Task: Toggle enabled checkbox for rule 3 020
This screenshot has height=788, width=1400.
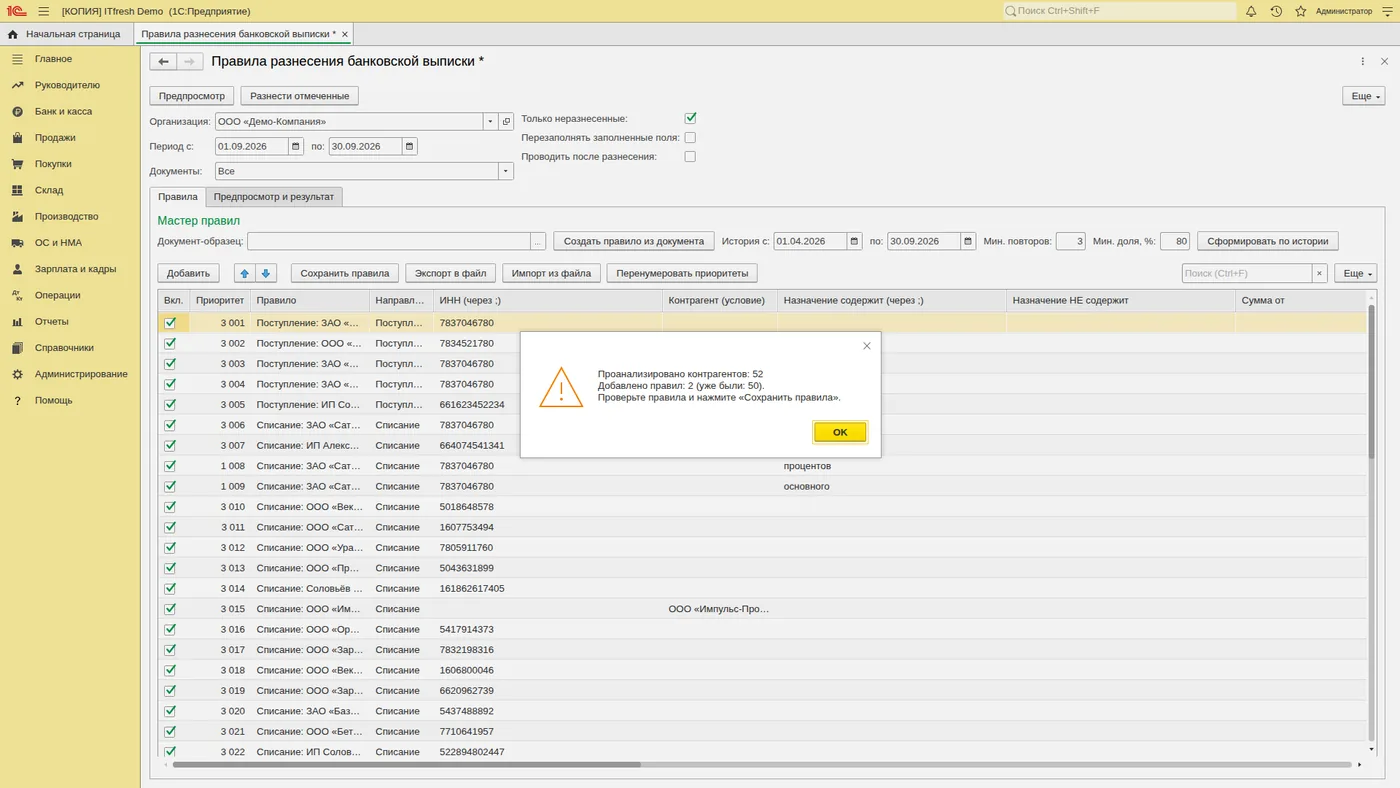Action: (x=170, y=710)
